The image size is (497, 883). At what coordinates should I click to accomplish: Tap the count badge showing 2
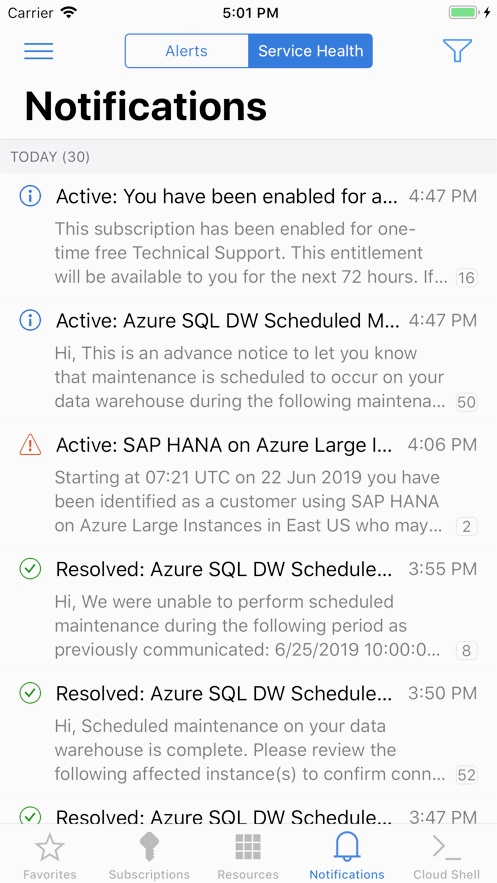[467, 527]
